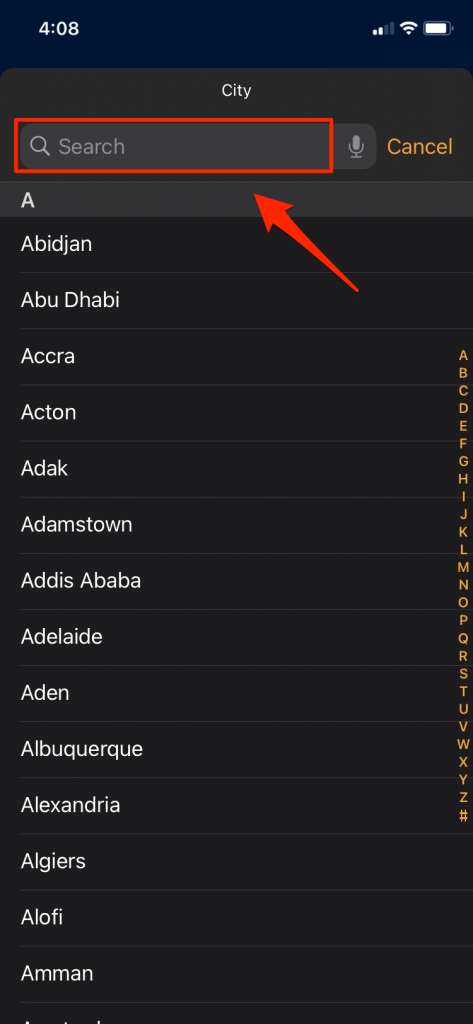Screen dimensions: 473x1024
Task: Select Abidjan from the city list
Action: tap(236, 244)
